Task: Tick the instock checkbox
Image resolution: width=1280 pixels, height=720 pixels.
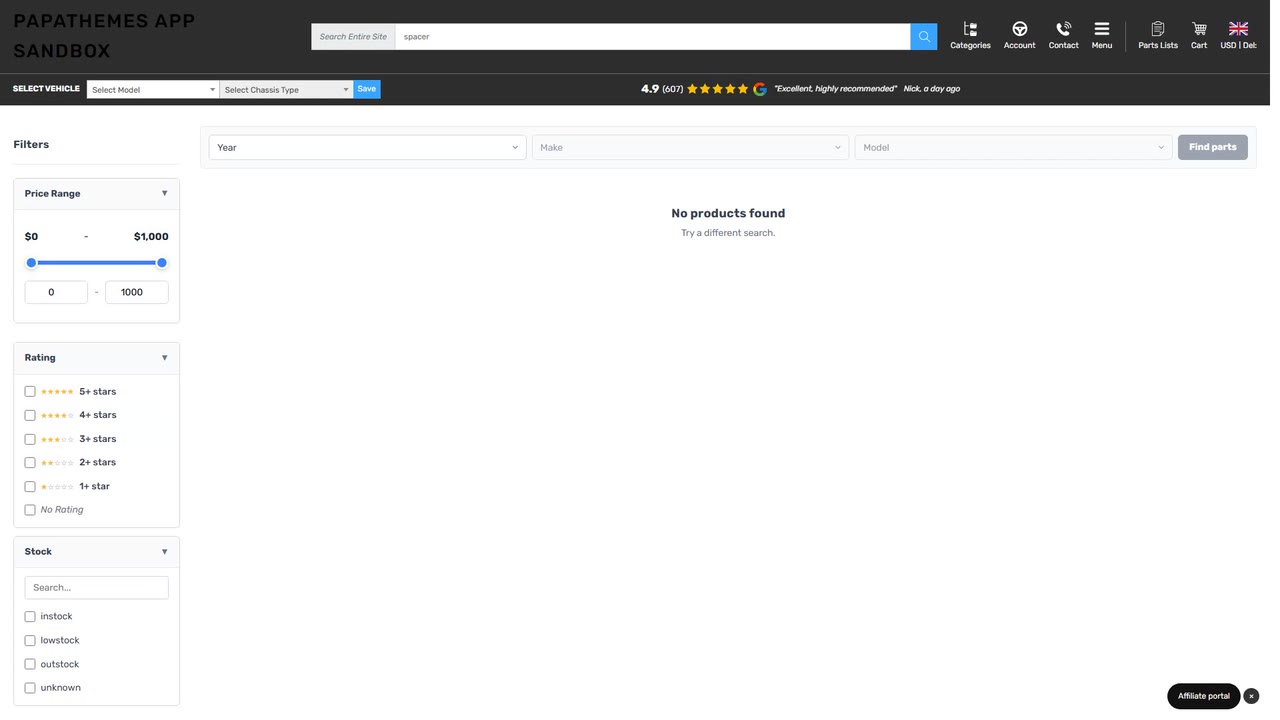Action: pyautogui.click(x=30, y=617)
